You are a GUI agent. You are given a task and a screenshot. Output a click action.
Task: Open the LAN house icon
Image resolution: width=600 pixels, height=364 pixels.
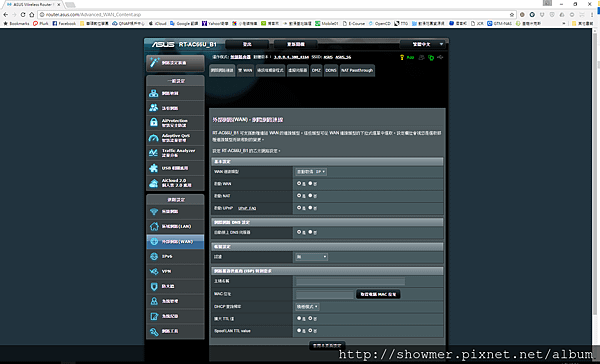(154, 226)
